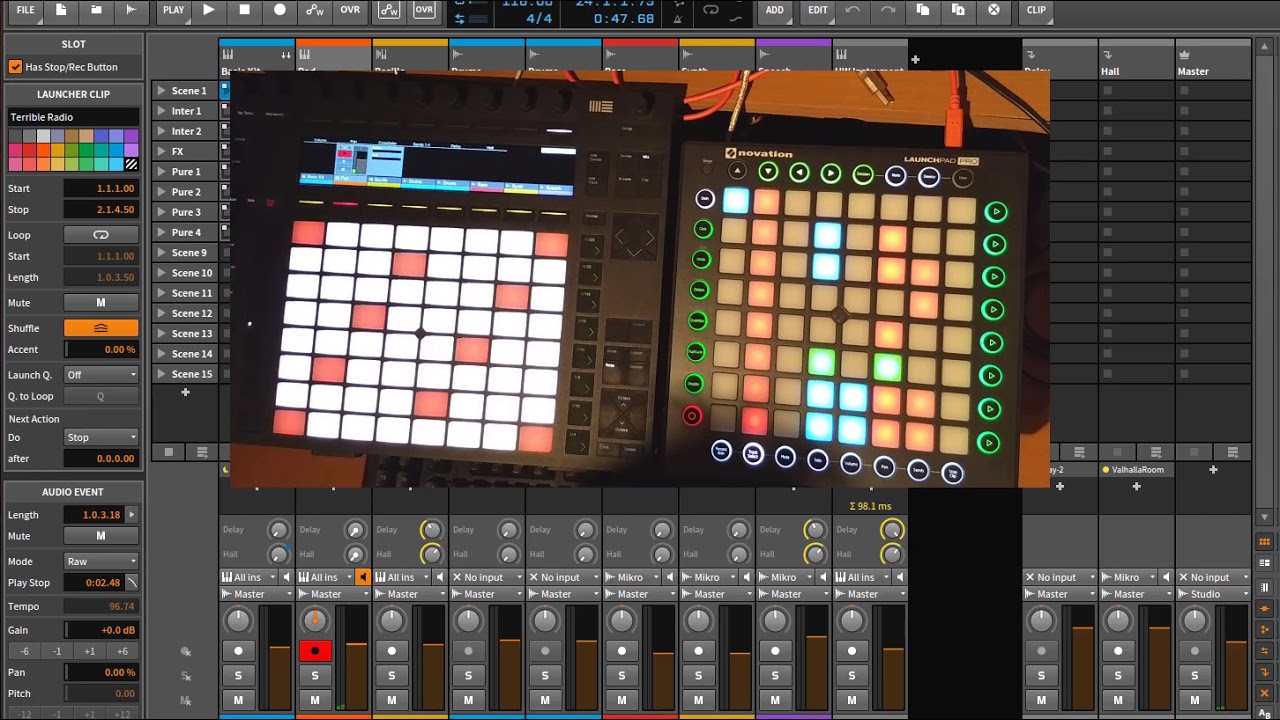
Task: Toggle Mute M in Audio Event section
Action: click(101, 536)
